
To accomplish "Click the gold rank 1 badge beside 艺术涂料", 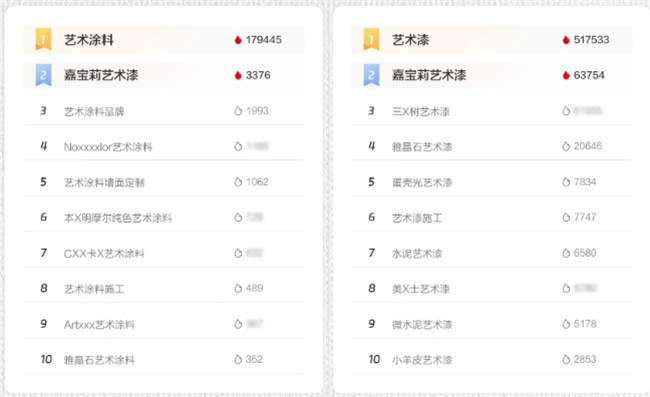I will click(x=43, y=39).
